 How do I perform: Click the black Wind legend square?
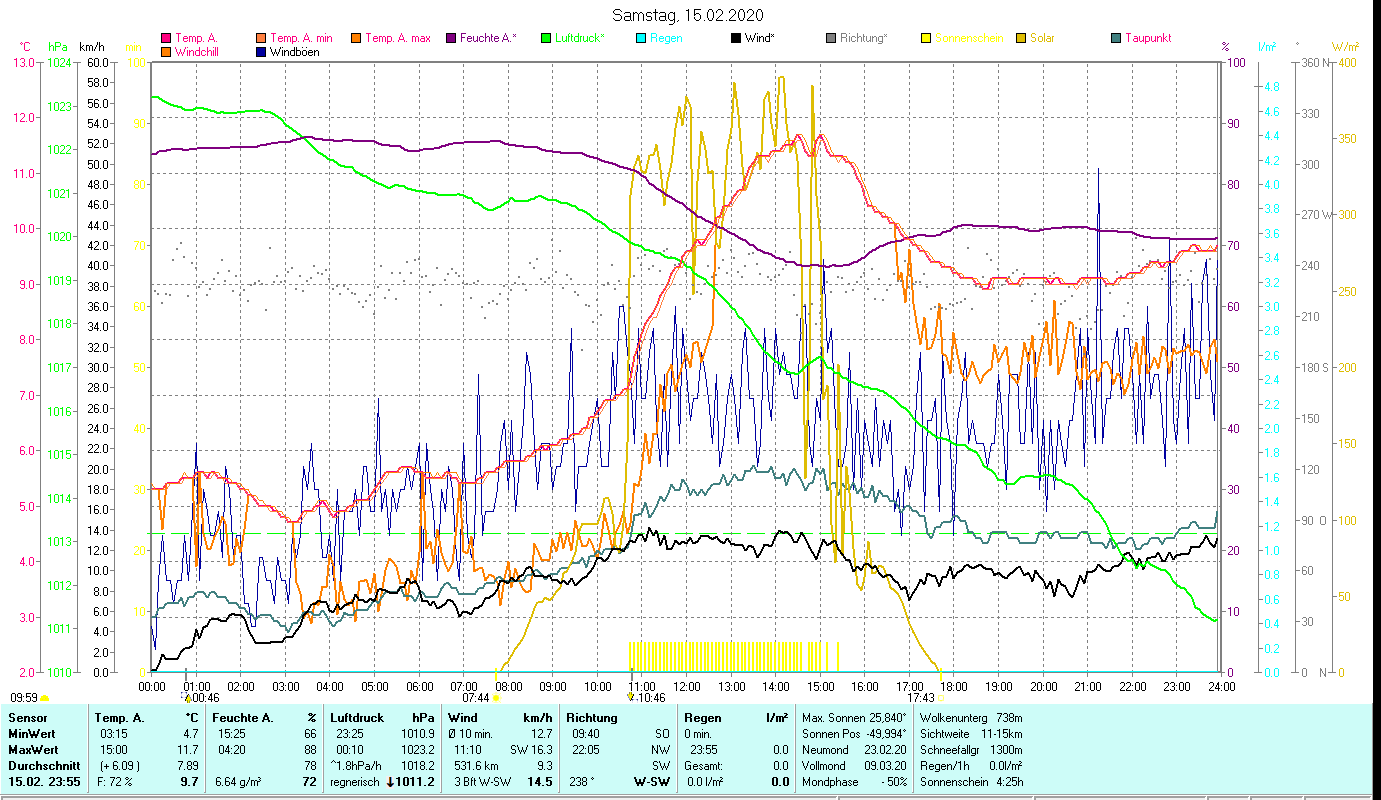[736, 39]
